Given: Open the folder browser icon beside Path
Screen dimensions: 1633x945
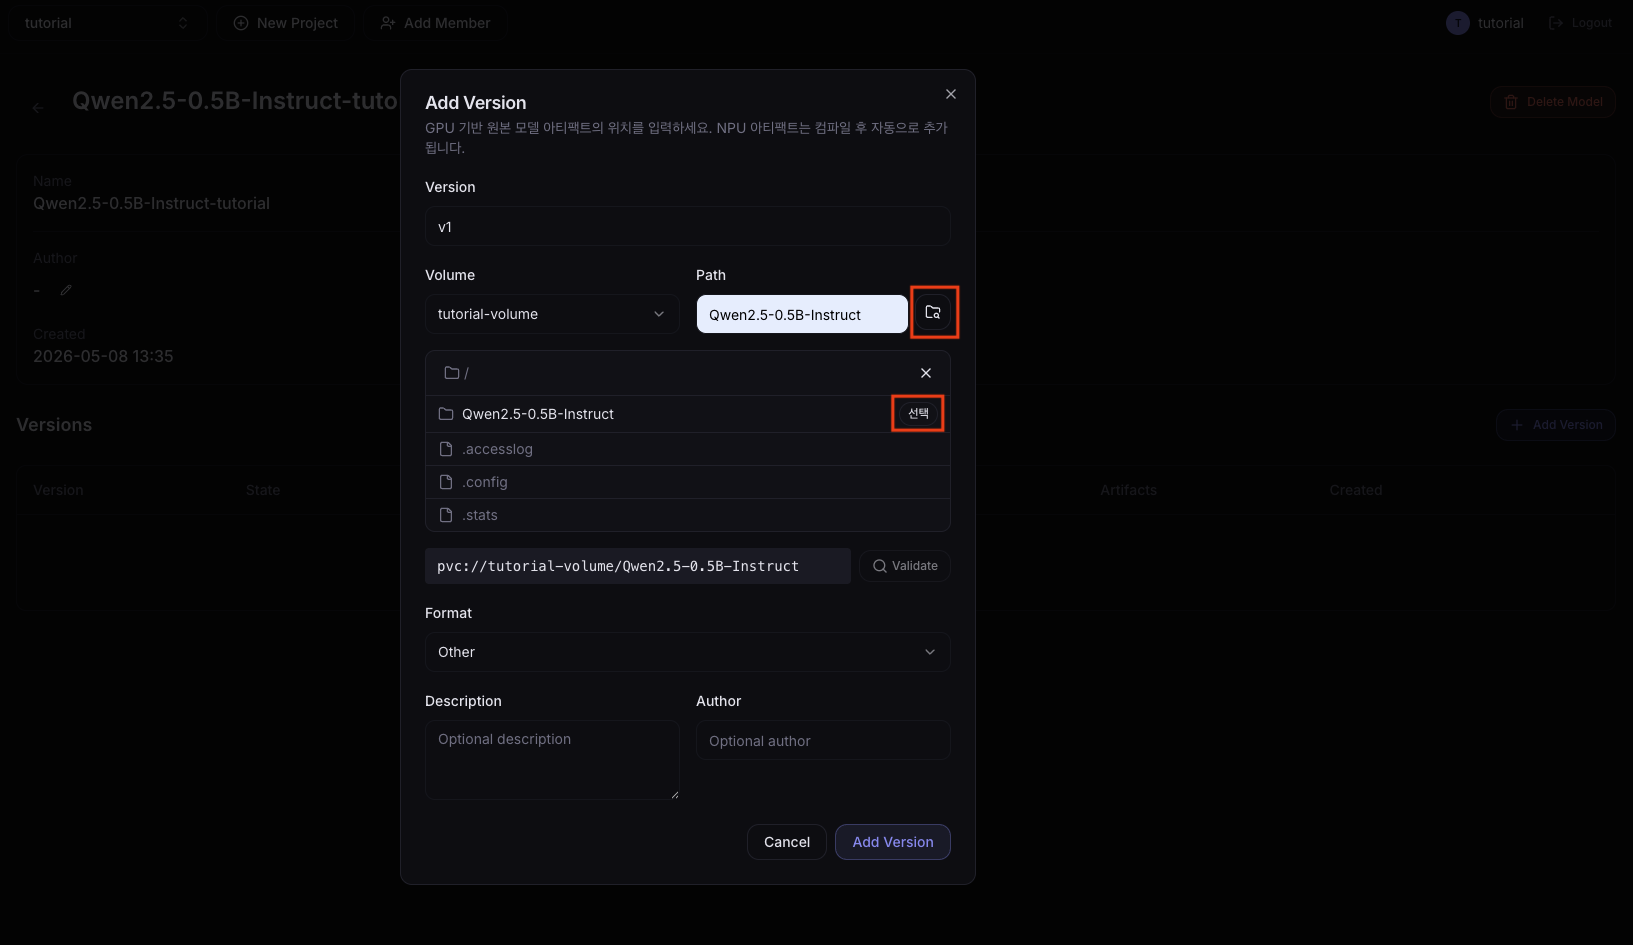Looking at the screenshot, I should [933, 313].
